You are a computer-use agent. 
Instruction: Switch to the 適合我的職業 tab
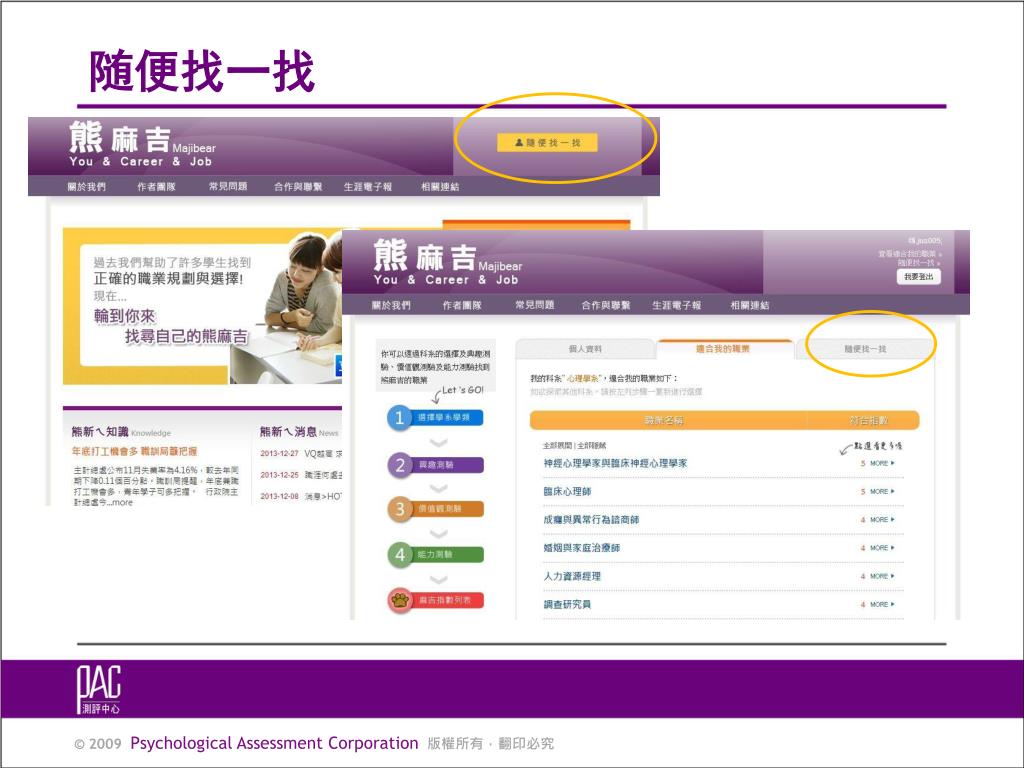(723, 349)
